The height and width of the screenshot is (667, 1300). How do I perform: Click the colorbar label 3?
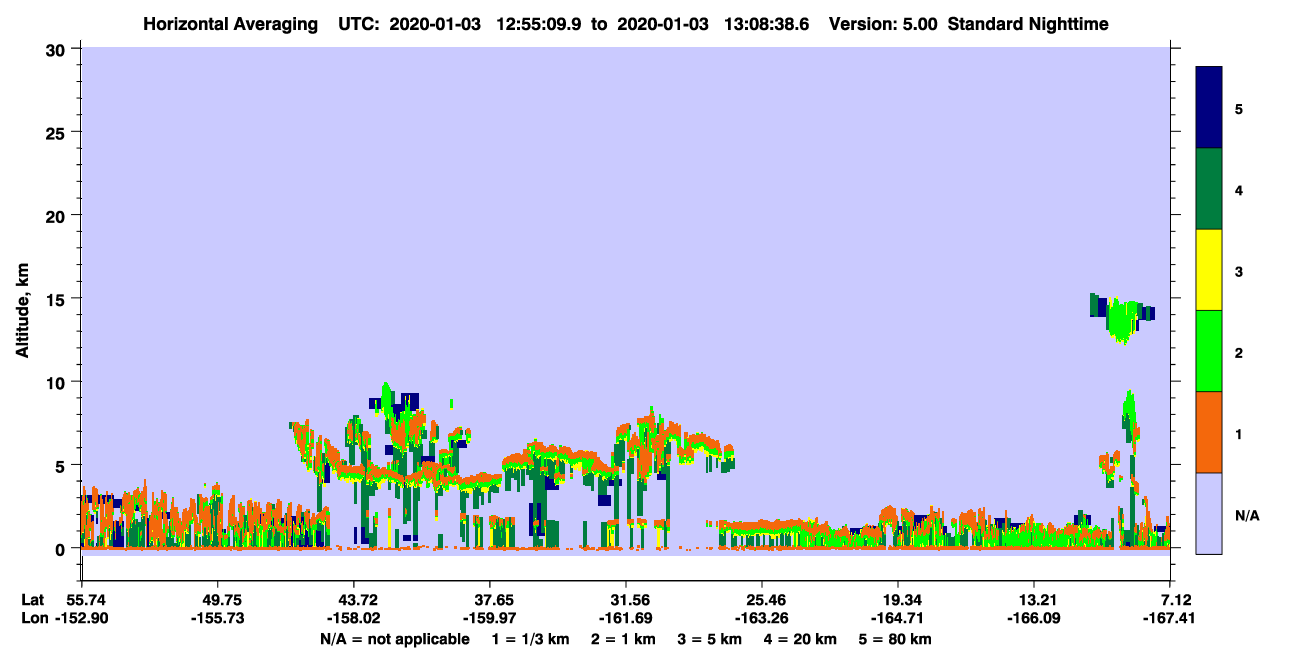1239,271
